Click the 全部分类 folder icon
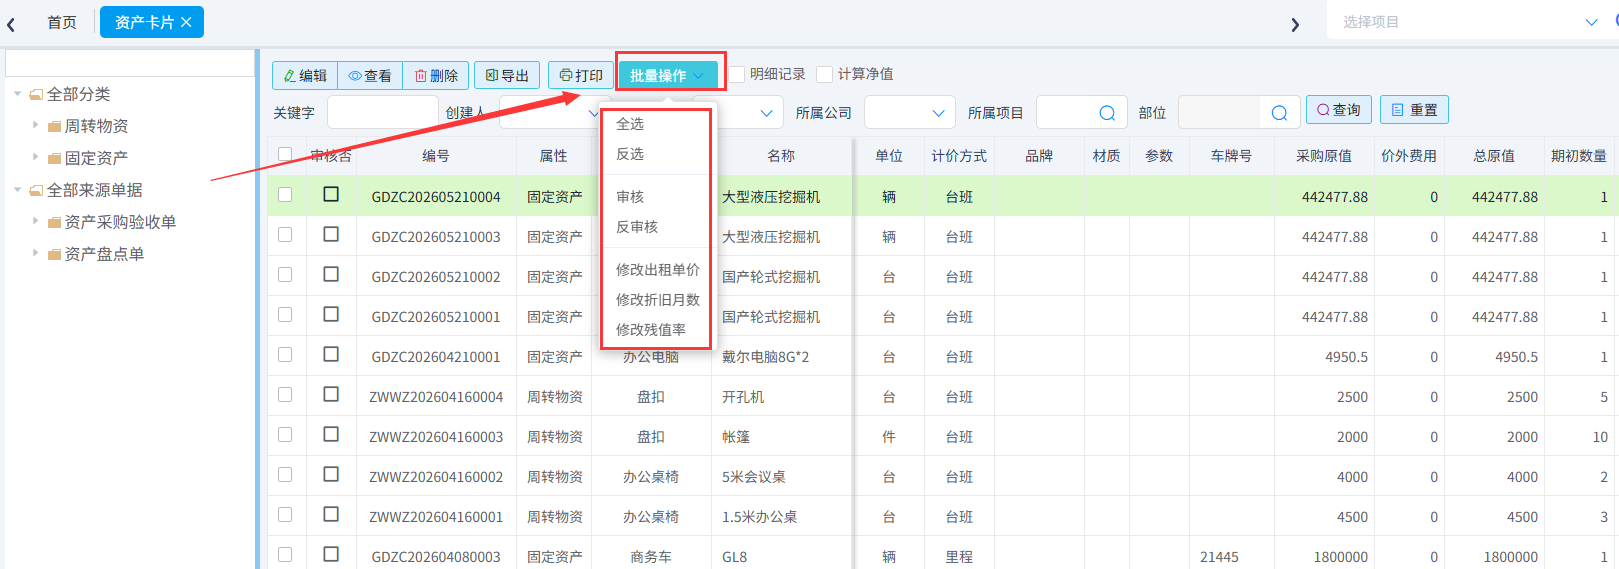The image size is (1619, 569). click(36, 94)
